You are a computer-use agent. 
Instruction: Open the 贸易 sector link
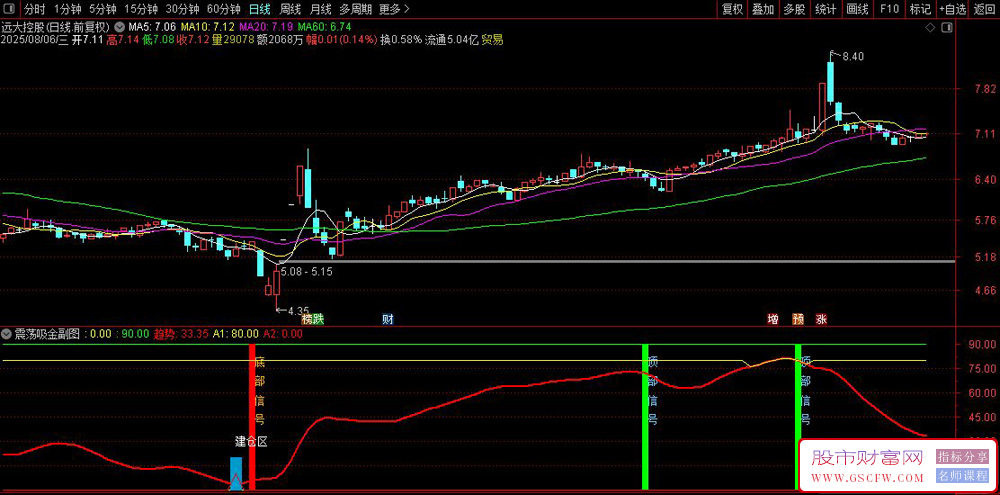(492, 40)
